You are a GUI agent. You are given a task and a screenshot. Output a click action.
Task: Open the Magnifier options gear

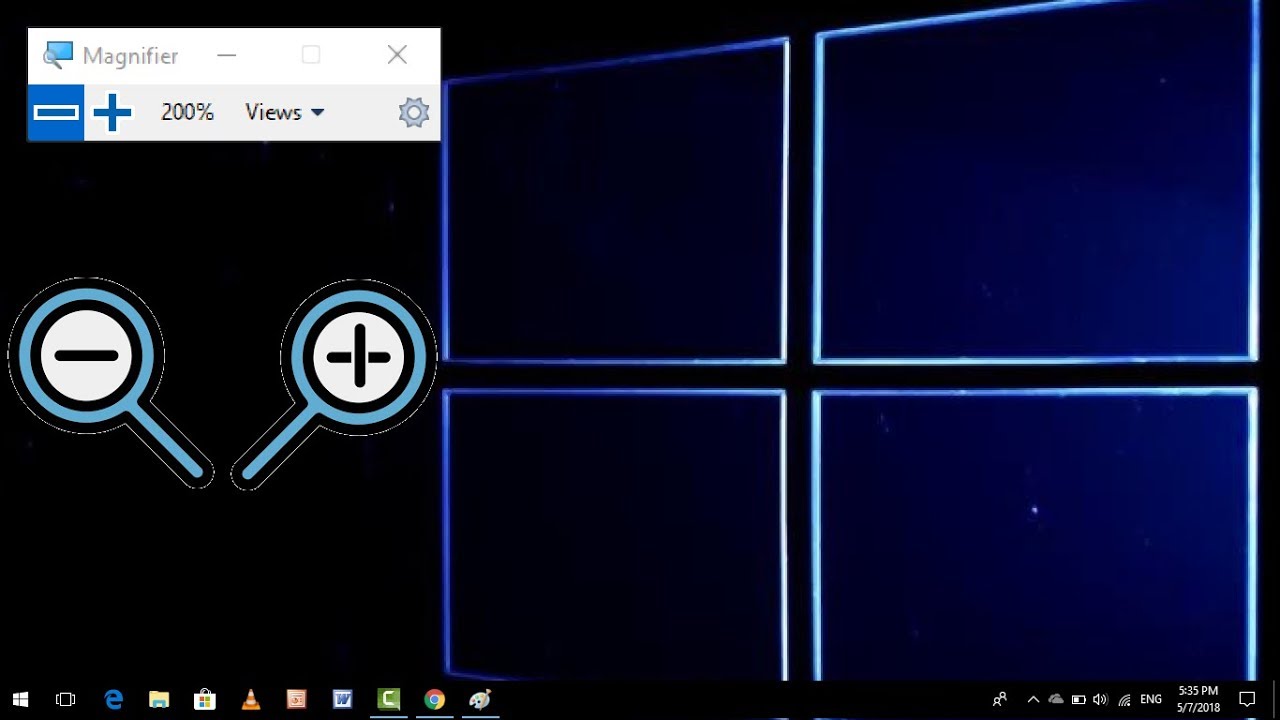(414, 112)
